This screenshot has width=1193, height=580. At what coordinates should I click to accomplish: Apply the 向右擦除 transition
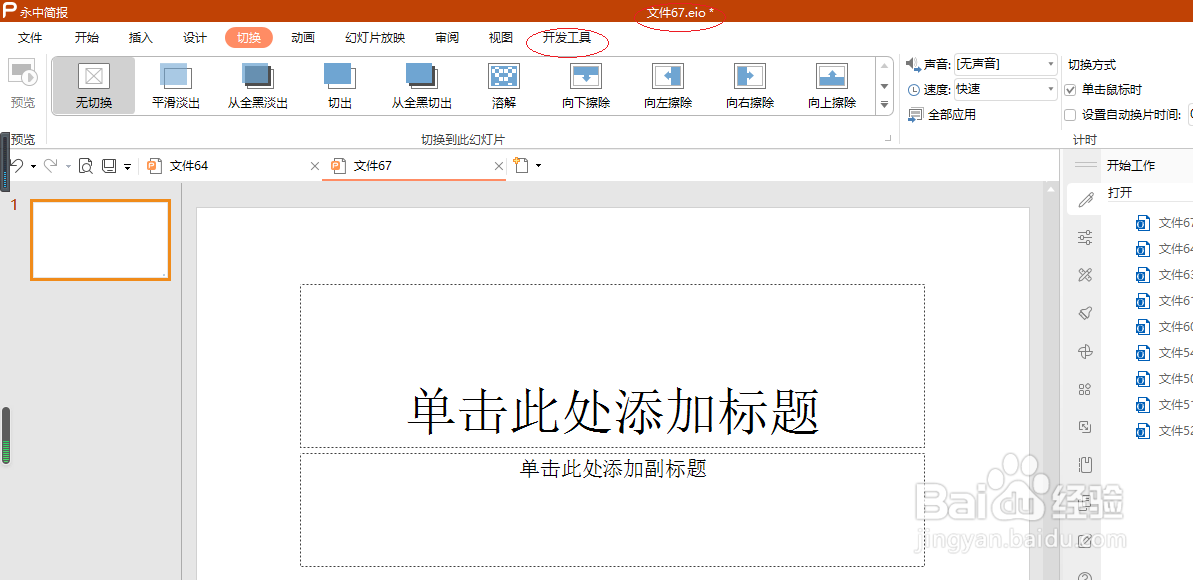750,86
